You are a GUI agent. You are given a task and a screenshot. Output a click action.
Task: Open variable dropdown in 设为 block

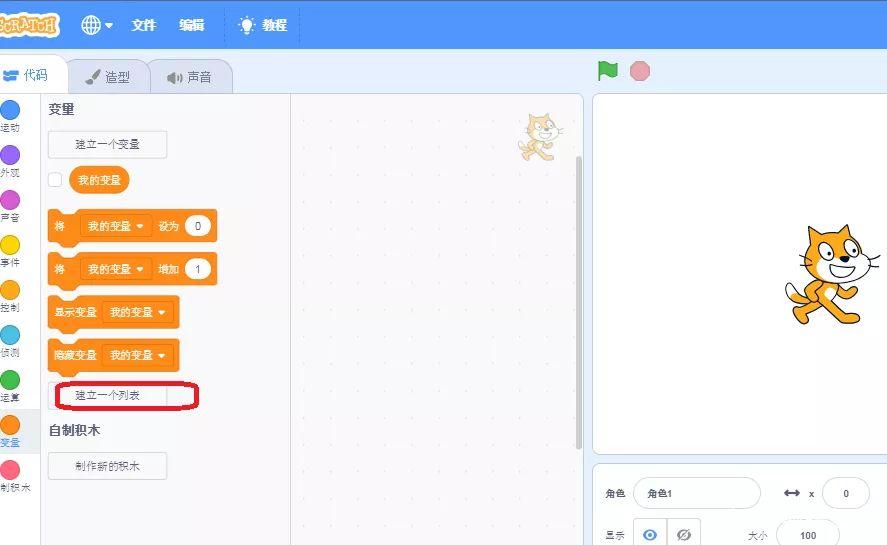coord(116,226)
